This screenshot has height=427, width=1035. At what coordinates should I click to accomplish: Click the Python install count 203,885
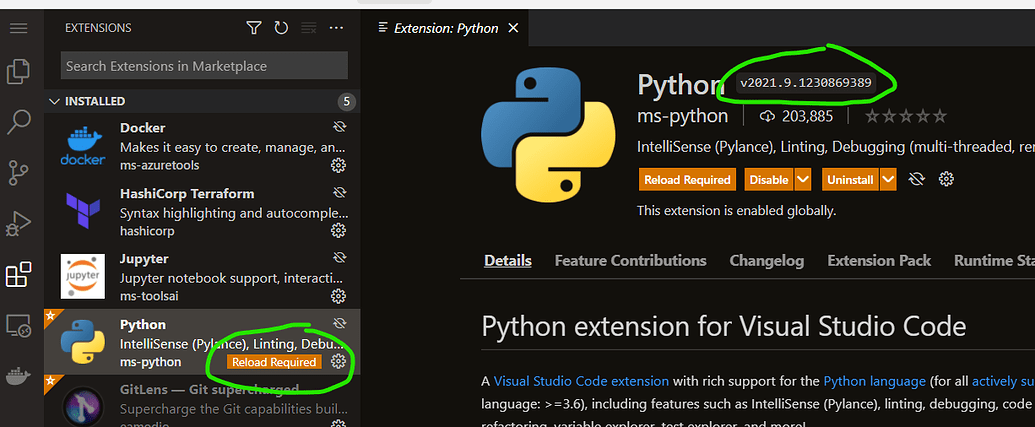(x=797, y=117)
